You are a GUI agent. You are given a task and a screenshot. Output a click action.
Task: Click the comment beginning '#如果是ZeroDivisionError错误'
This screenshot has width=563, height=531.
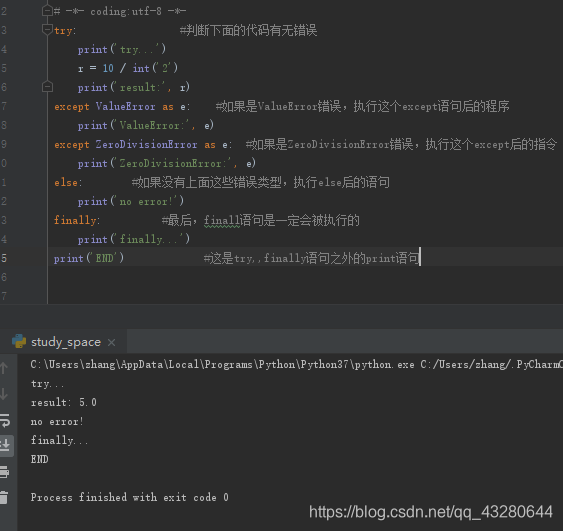click(x=401, y=144)
